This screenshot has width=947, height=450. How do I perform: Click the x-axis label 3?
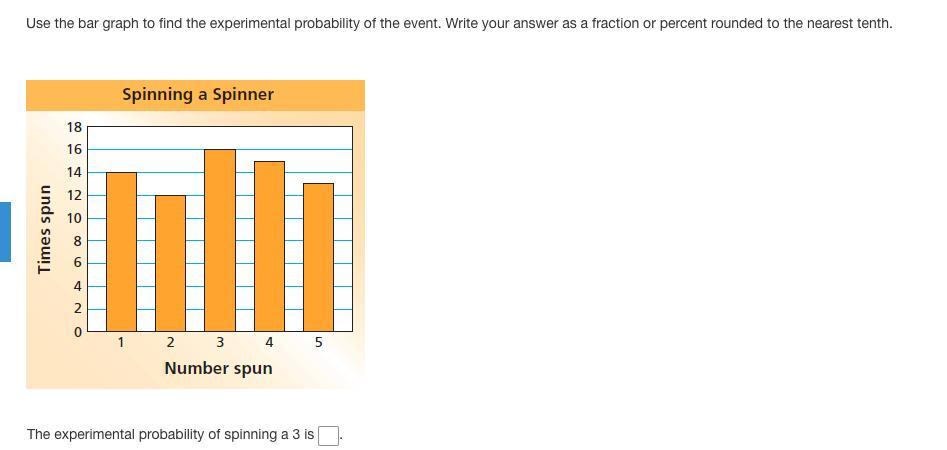click(220, 342)
